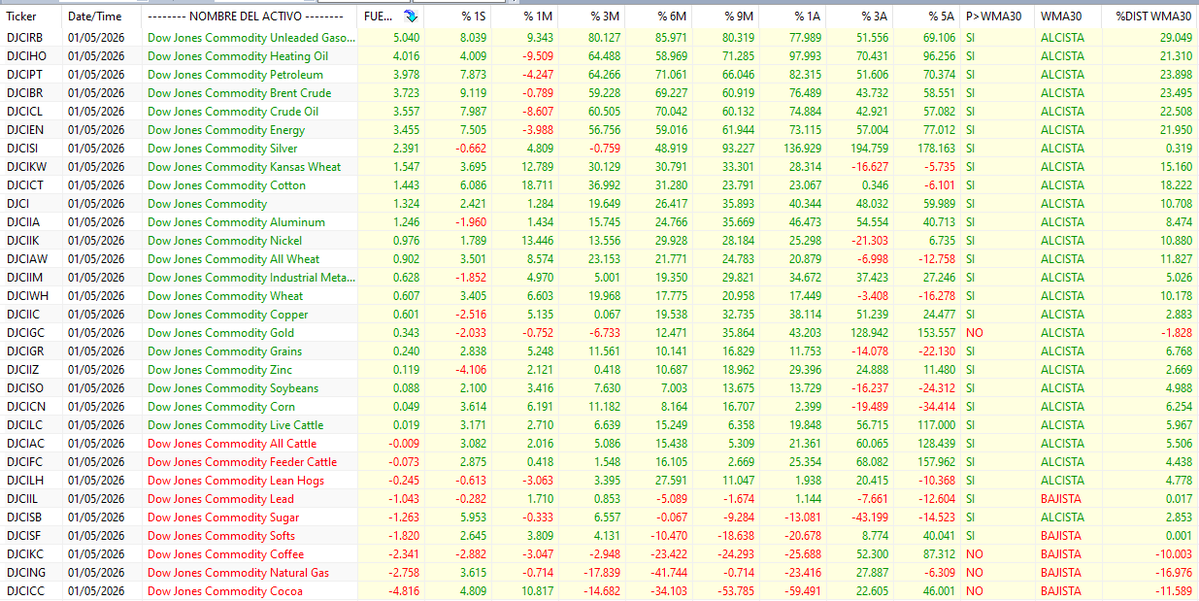
Task: Select Dow Jones Commodity Energy name
Action: tap(226, 129)
